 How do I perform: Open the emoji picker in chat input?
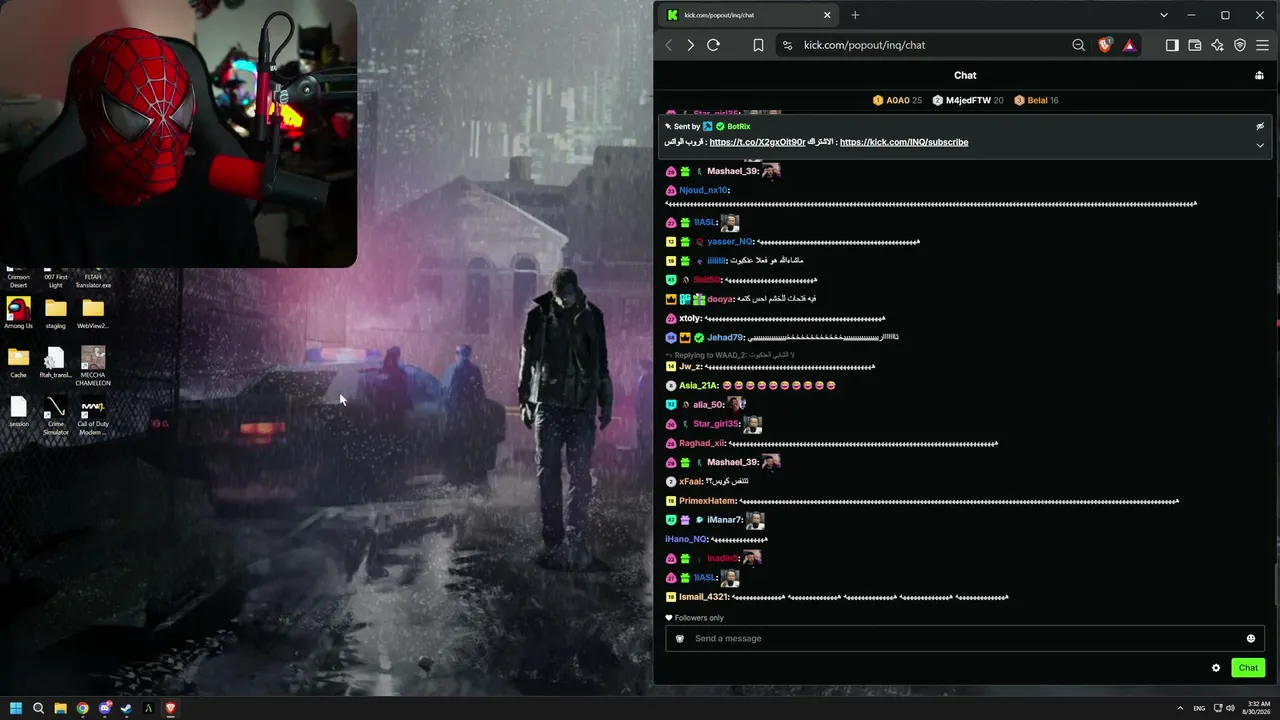pyautogui.click(x=1250, y=638)
